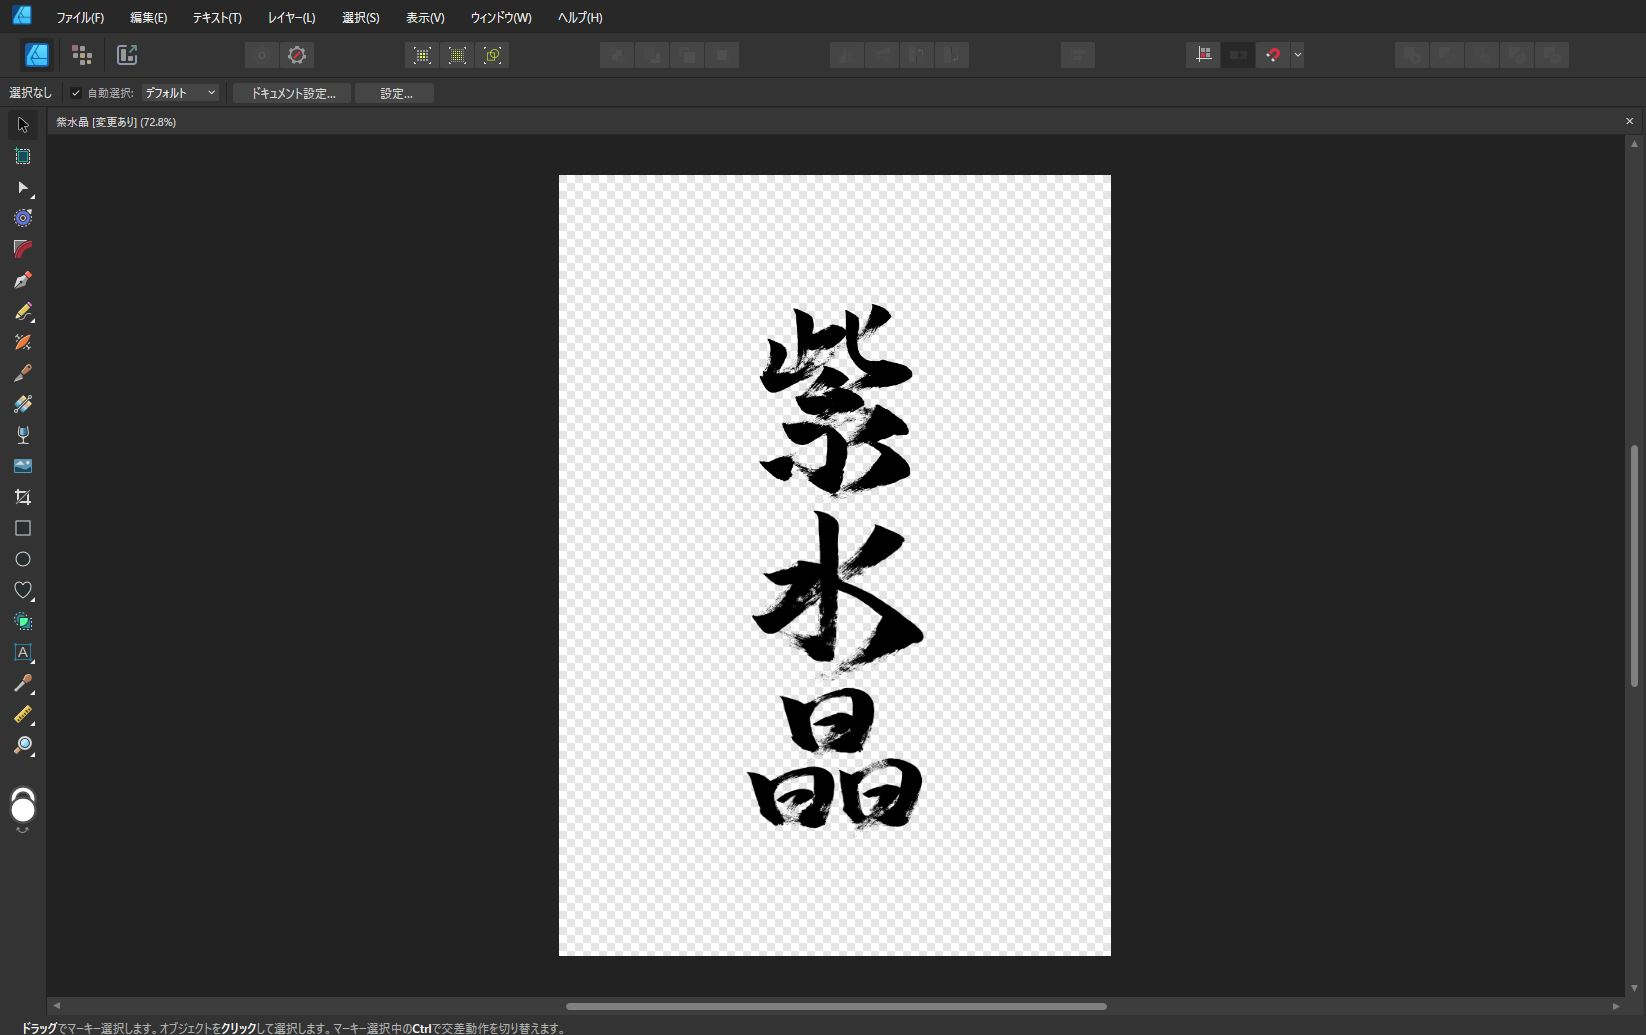Switch to the Pixel Persona
The height and width of the screenshot is (1035, 1646).
click(x=82, y=55)
